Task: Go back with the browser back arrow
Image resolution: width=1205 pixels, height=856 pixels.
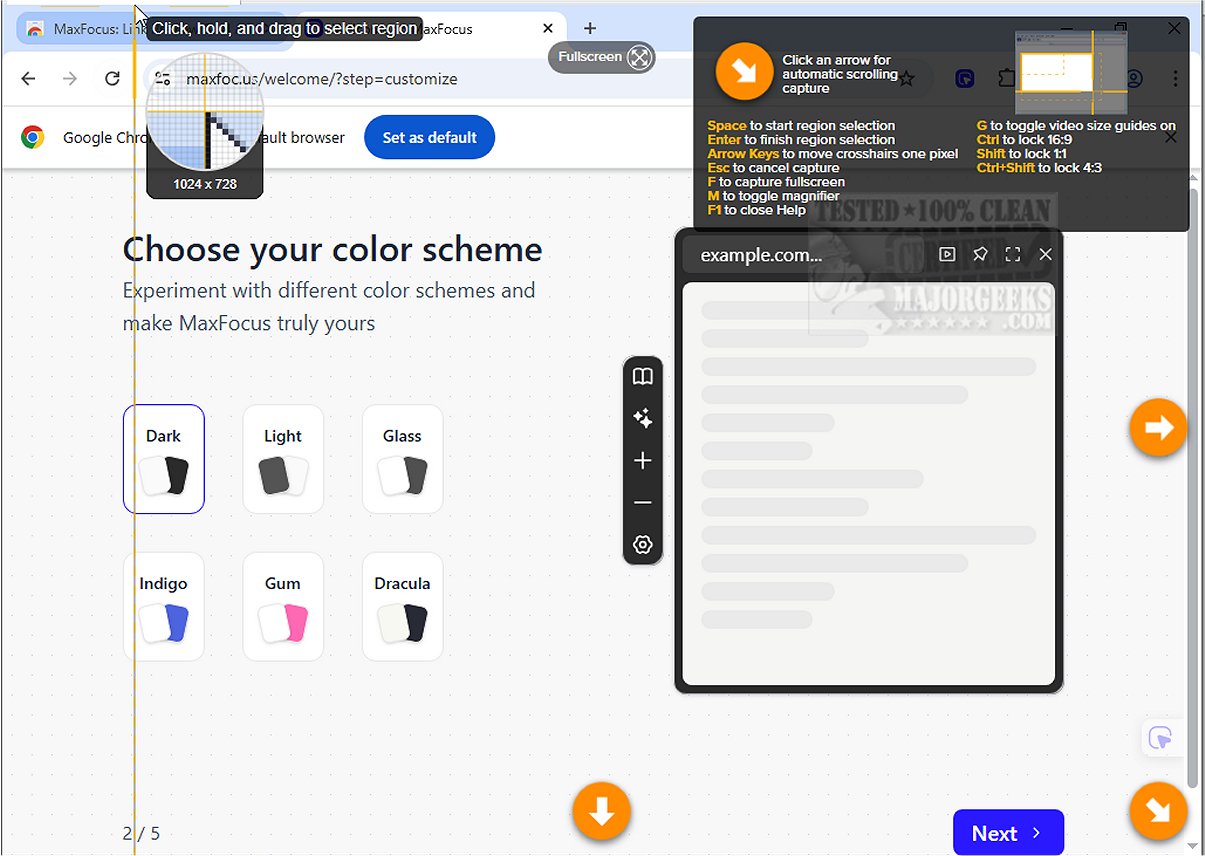Action: (28, 78)
